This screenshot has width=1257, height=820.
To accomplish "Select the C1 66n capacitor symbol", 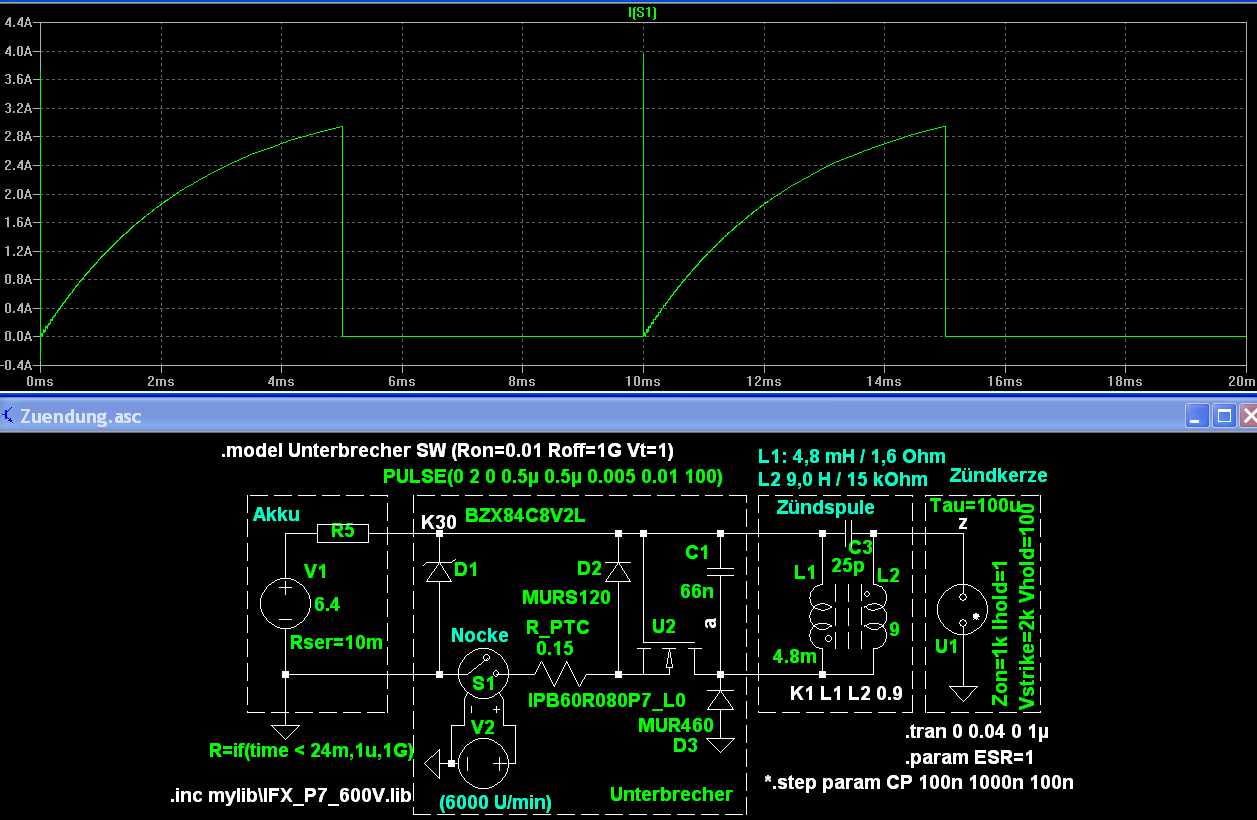I will coord(719,571).
